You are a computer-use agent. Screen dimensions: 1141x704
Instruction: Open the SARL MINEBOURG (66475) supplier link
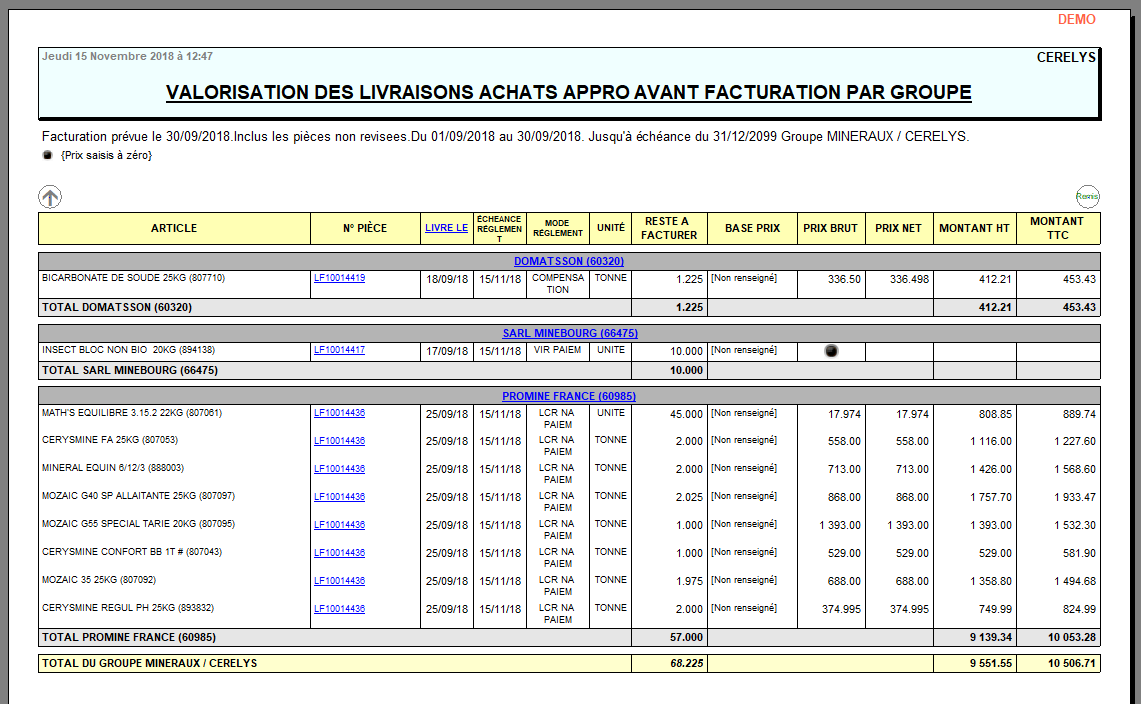(x=570, y=333)
